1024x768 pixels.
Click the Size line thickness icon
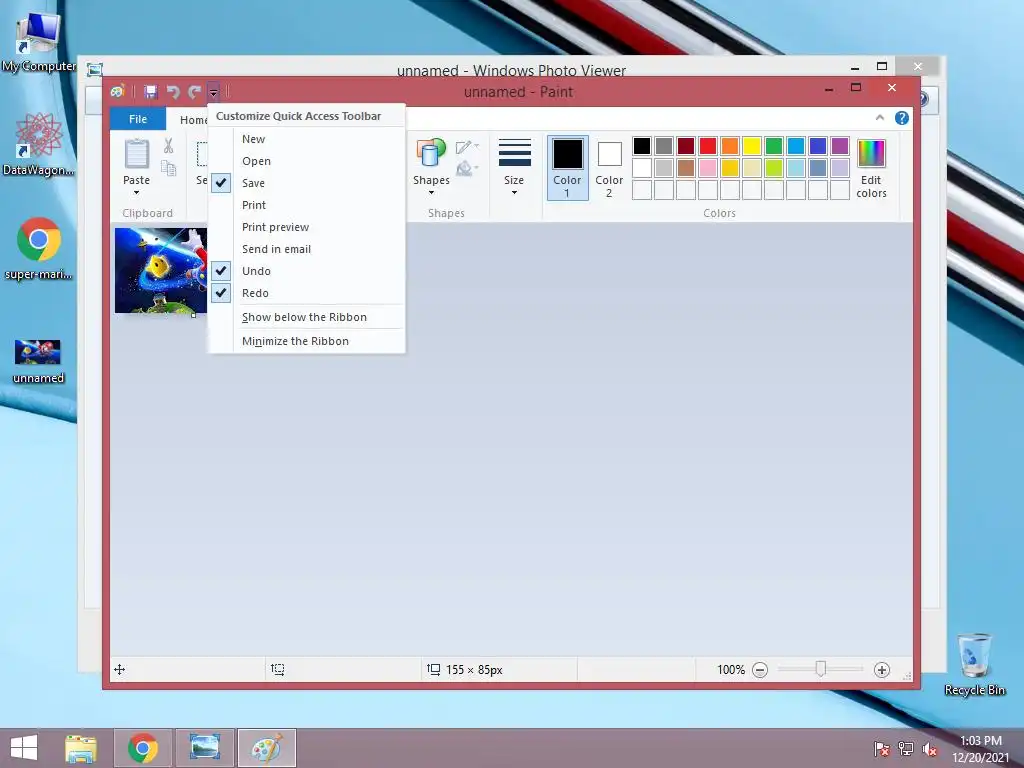514,153
